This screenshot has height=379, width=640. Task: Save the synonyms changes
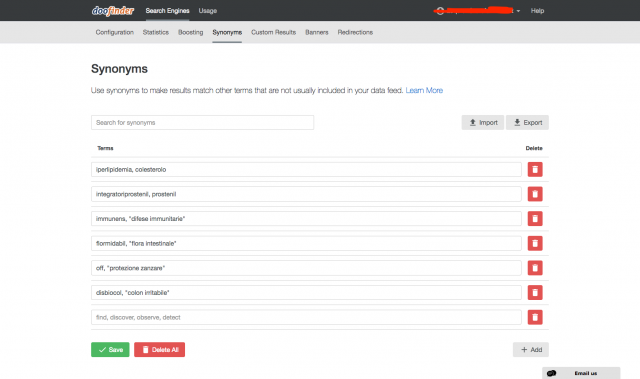coord(110,350)
